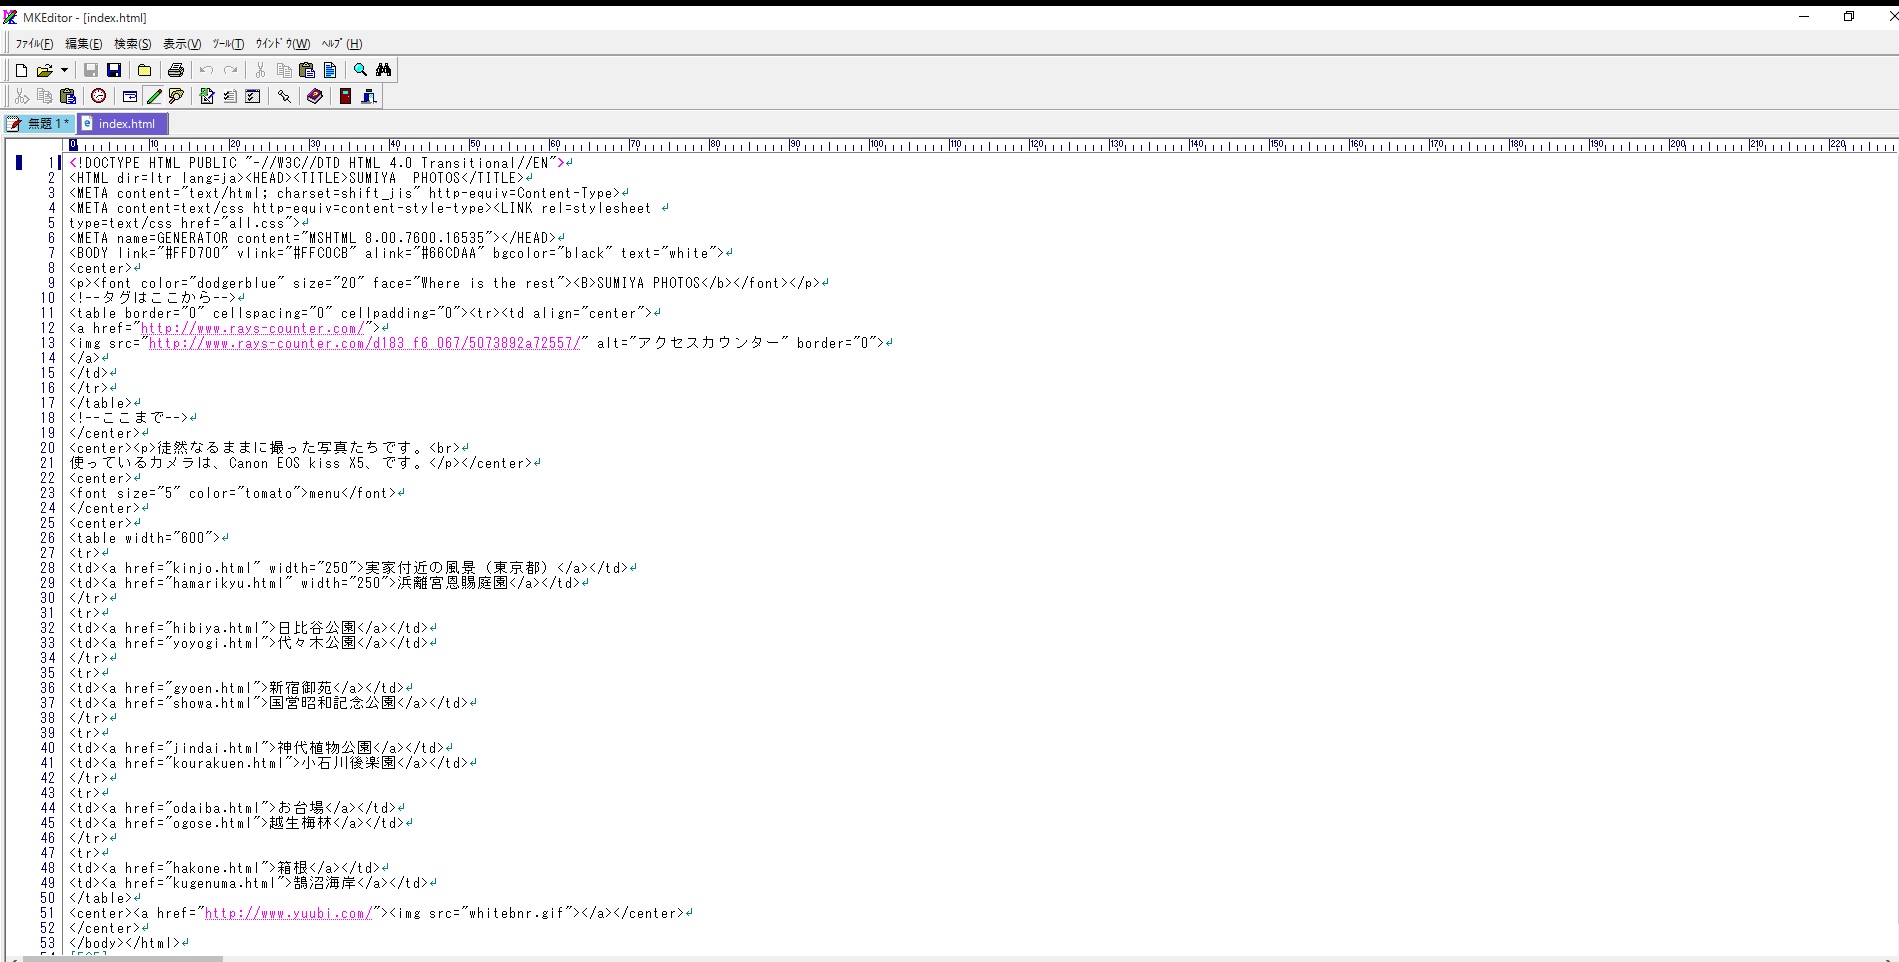Switch to the 無題 1 tab
This screenshot has width=1899, height=962.
click(x=39, y=124)
